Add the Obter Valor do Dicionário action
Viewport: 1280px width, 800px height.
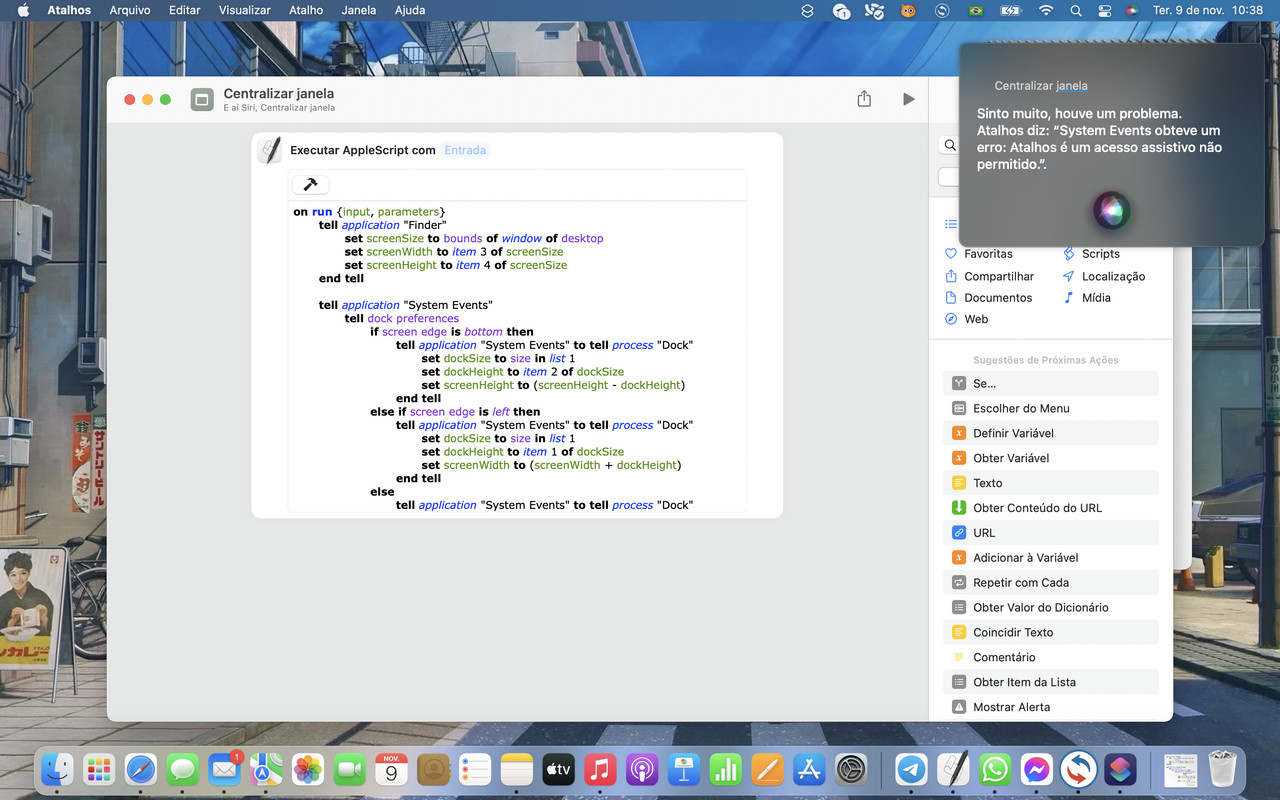(1051, 607)
